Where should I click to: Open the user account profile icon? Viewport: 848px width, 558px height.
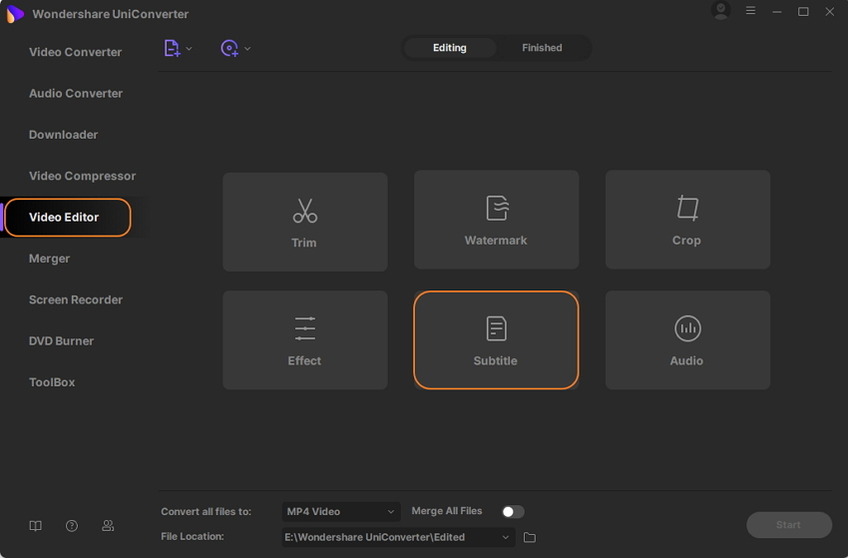(x=720, y=11)
